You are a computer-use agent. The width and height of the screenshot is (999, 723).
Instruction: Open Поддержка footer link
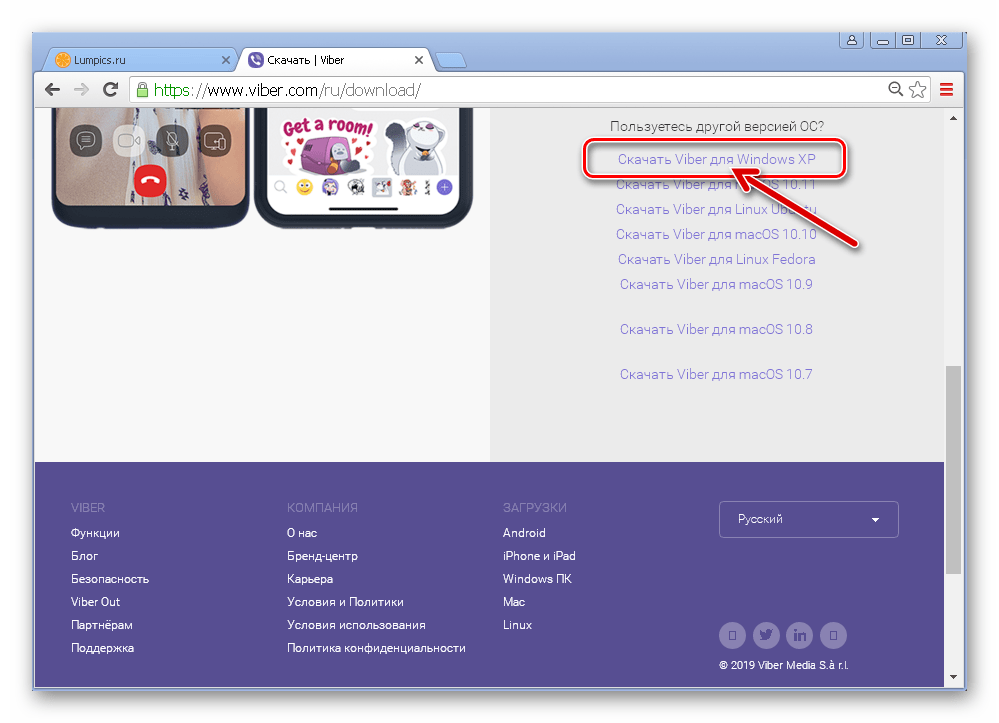coord(103,648)
